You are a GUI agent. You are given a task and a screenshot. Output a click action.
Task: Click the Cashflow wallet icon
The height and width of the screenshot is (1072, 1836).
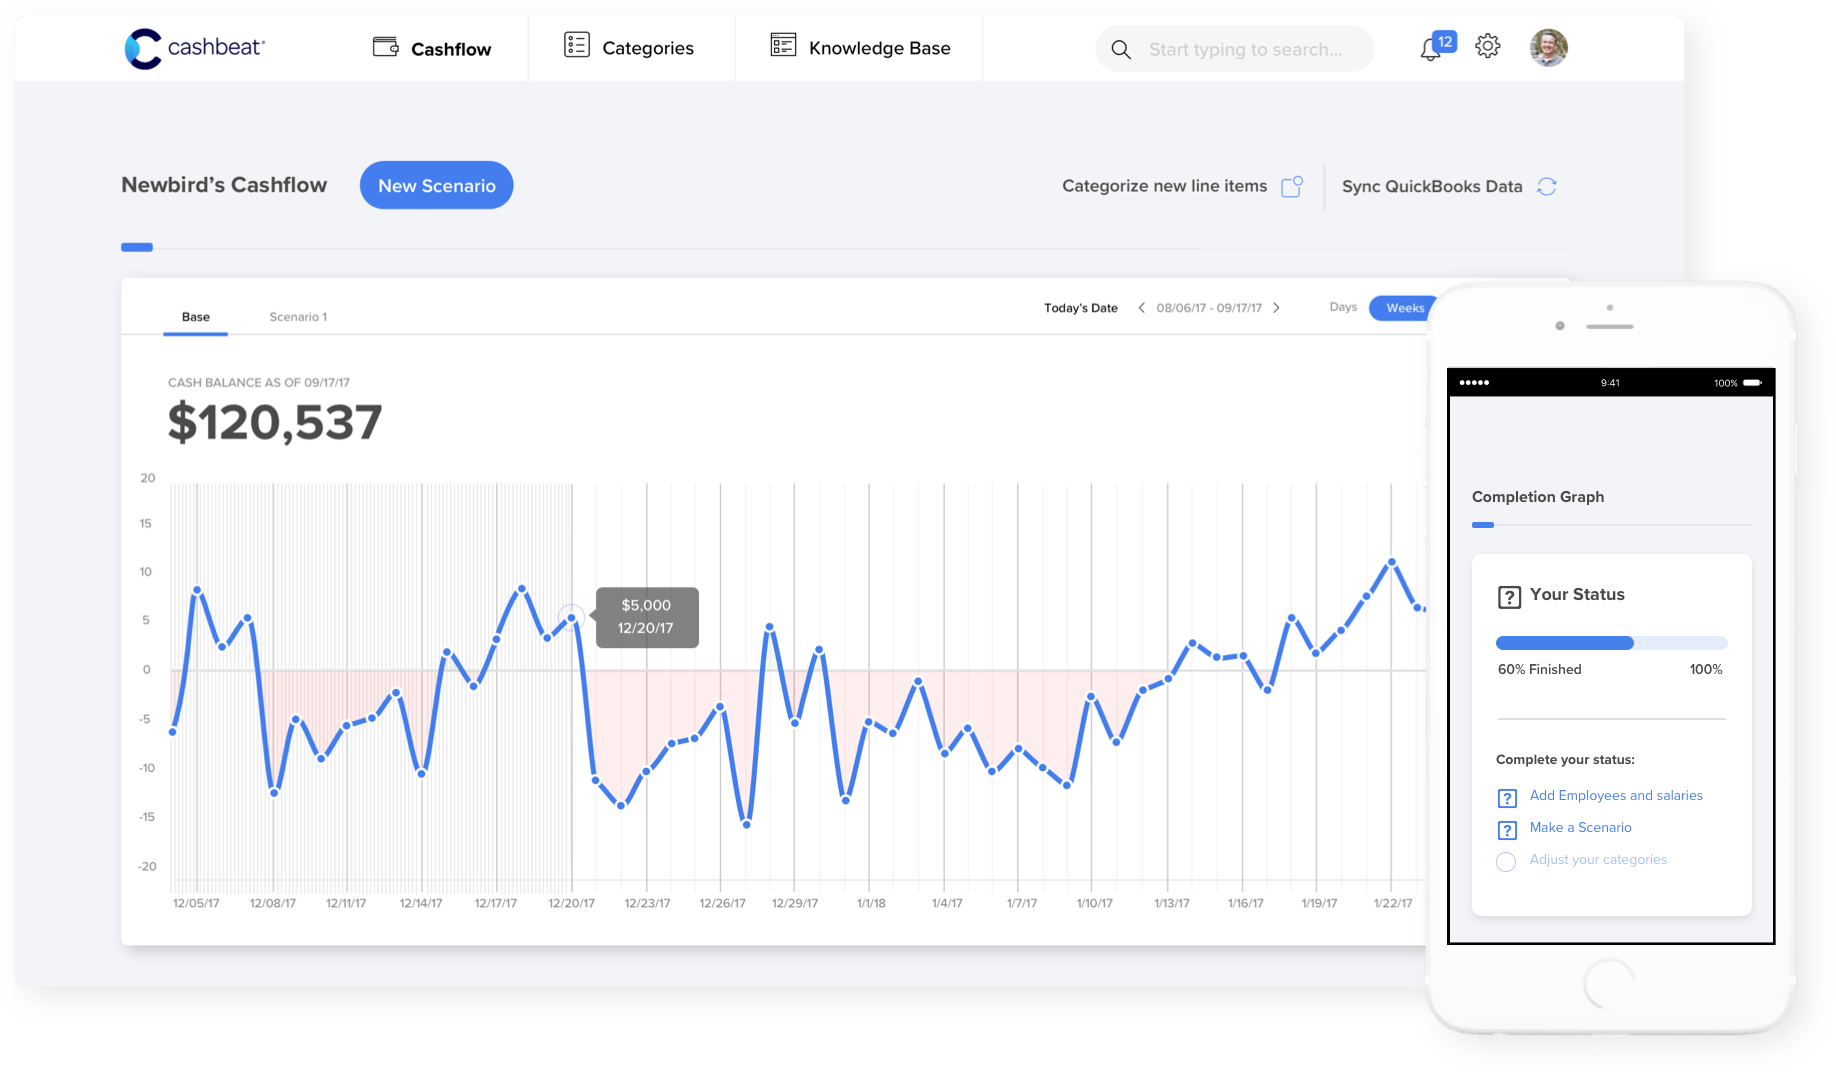pos(385,47)
